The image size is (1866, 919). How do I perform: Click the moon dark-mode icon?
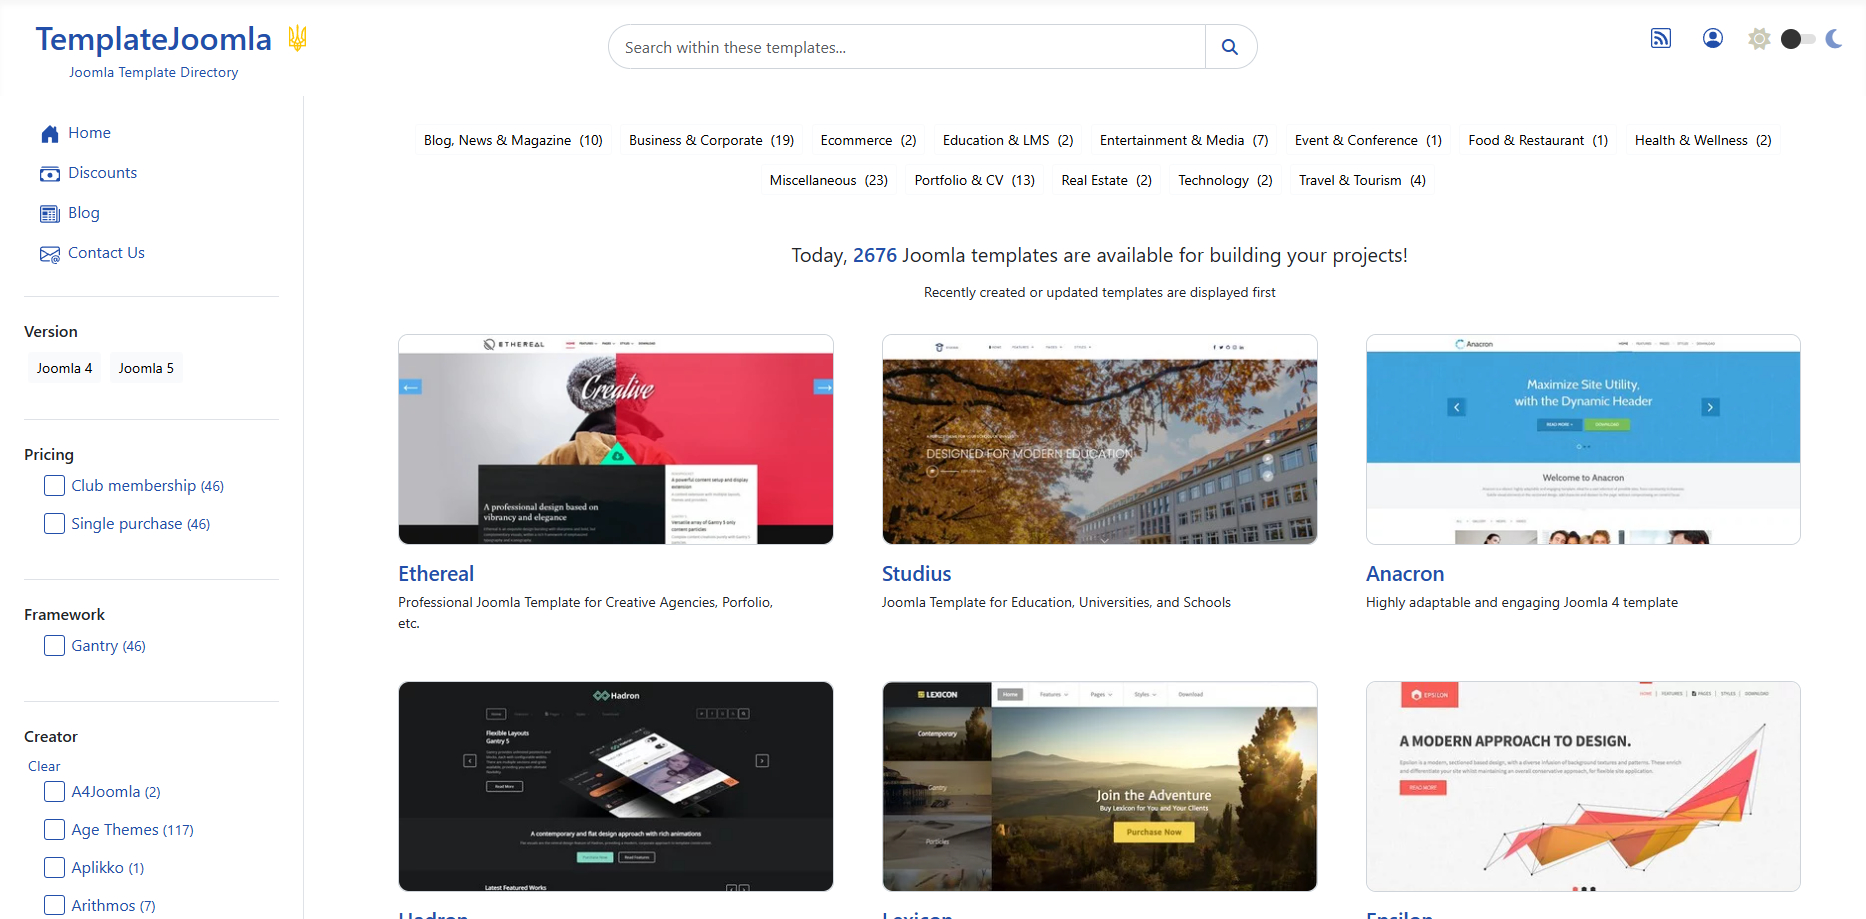(1834, 39)
